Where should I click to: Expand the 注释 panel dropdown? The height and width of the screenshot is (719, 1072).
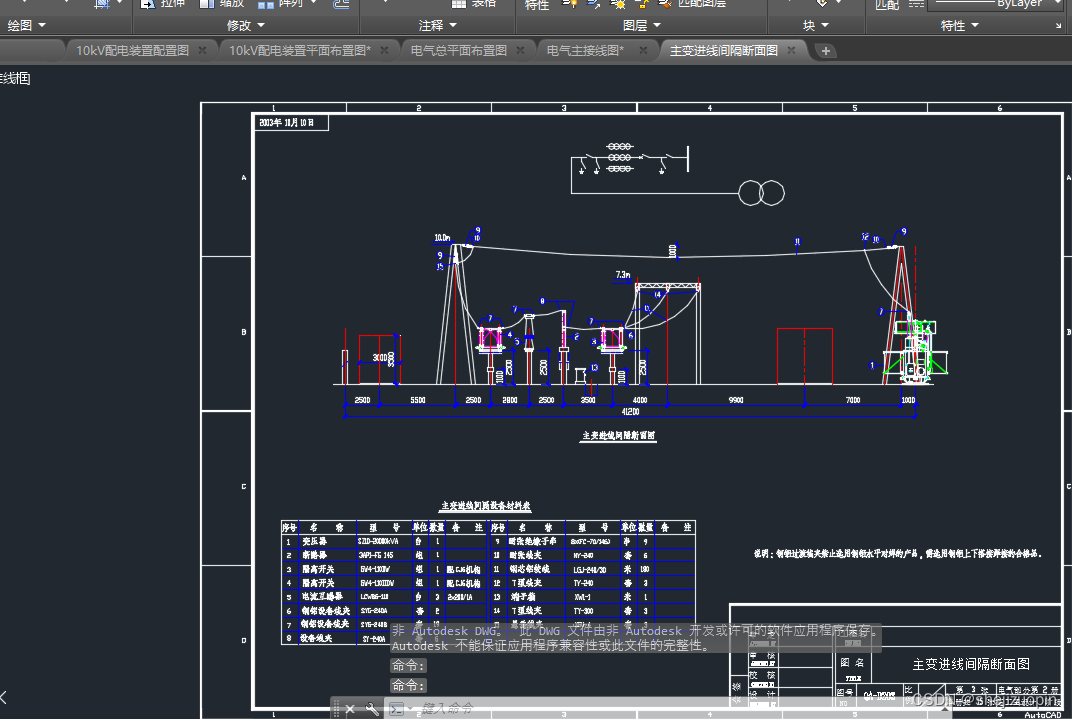point(438,26)
